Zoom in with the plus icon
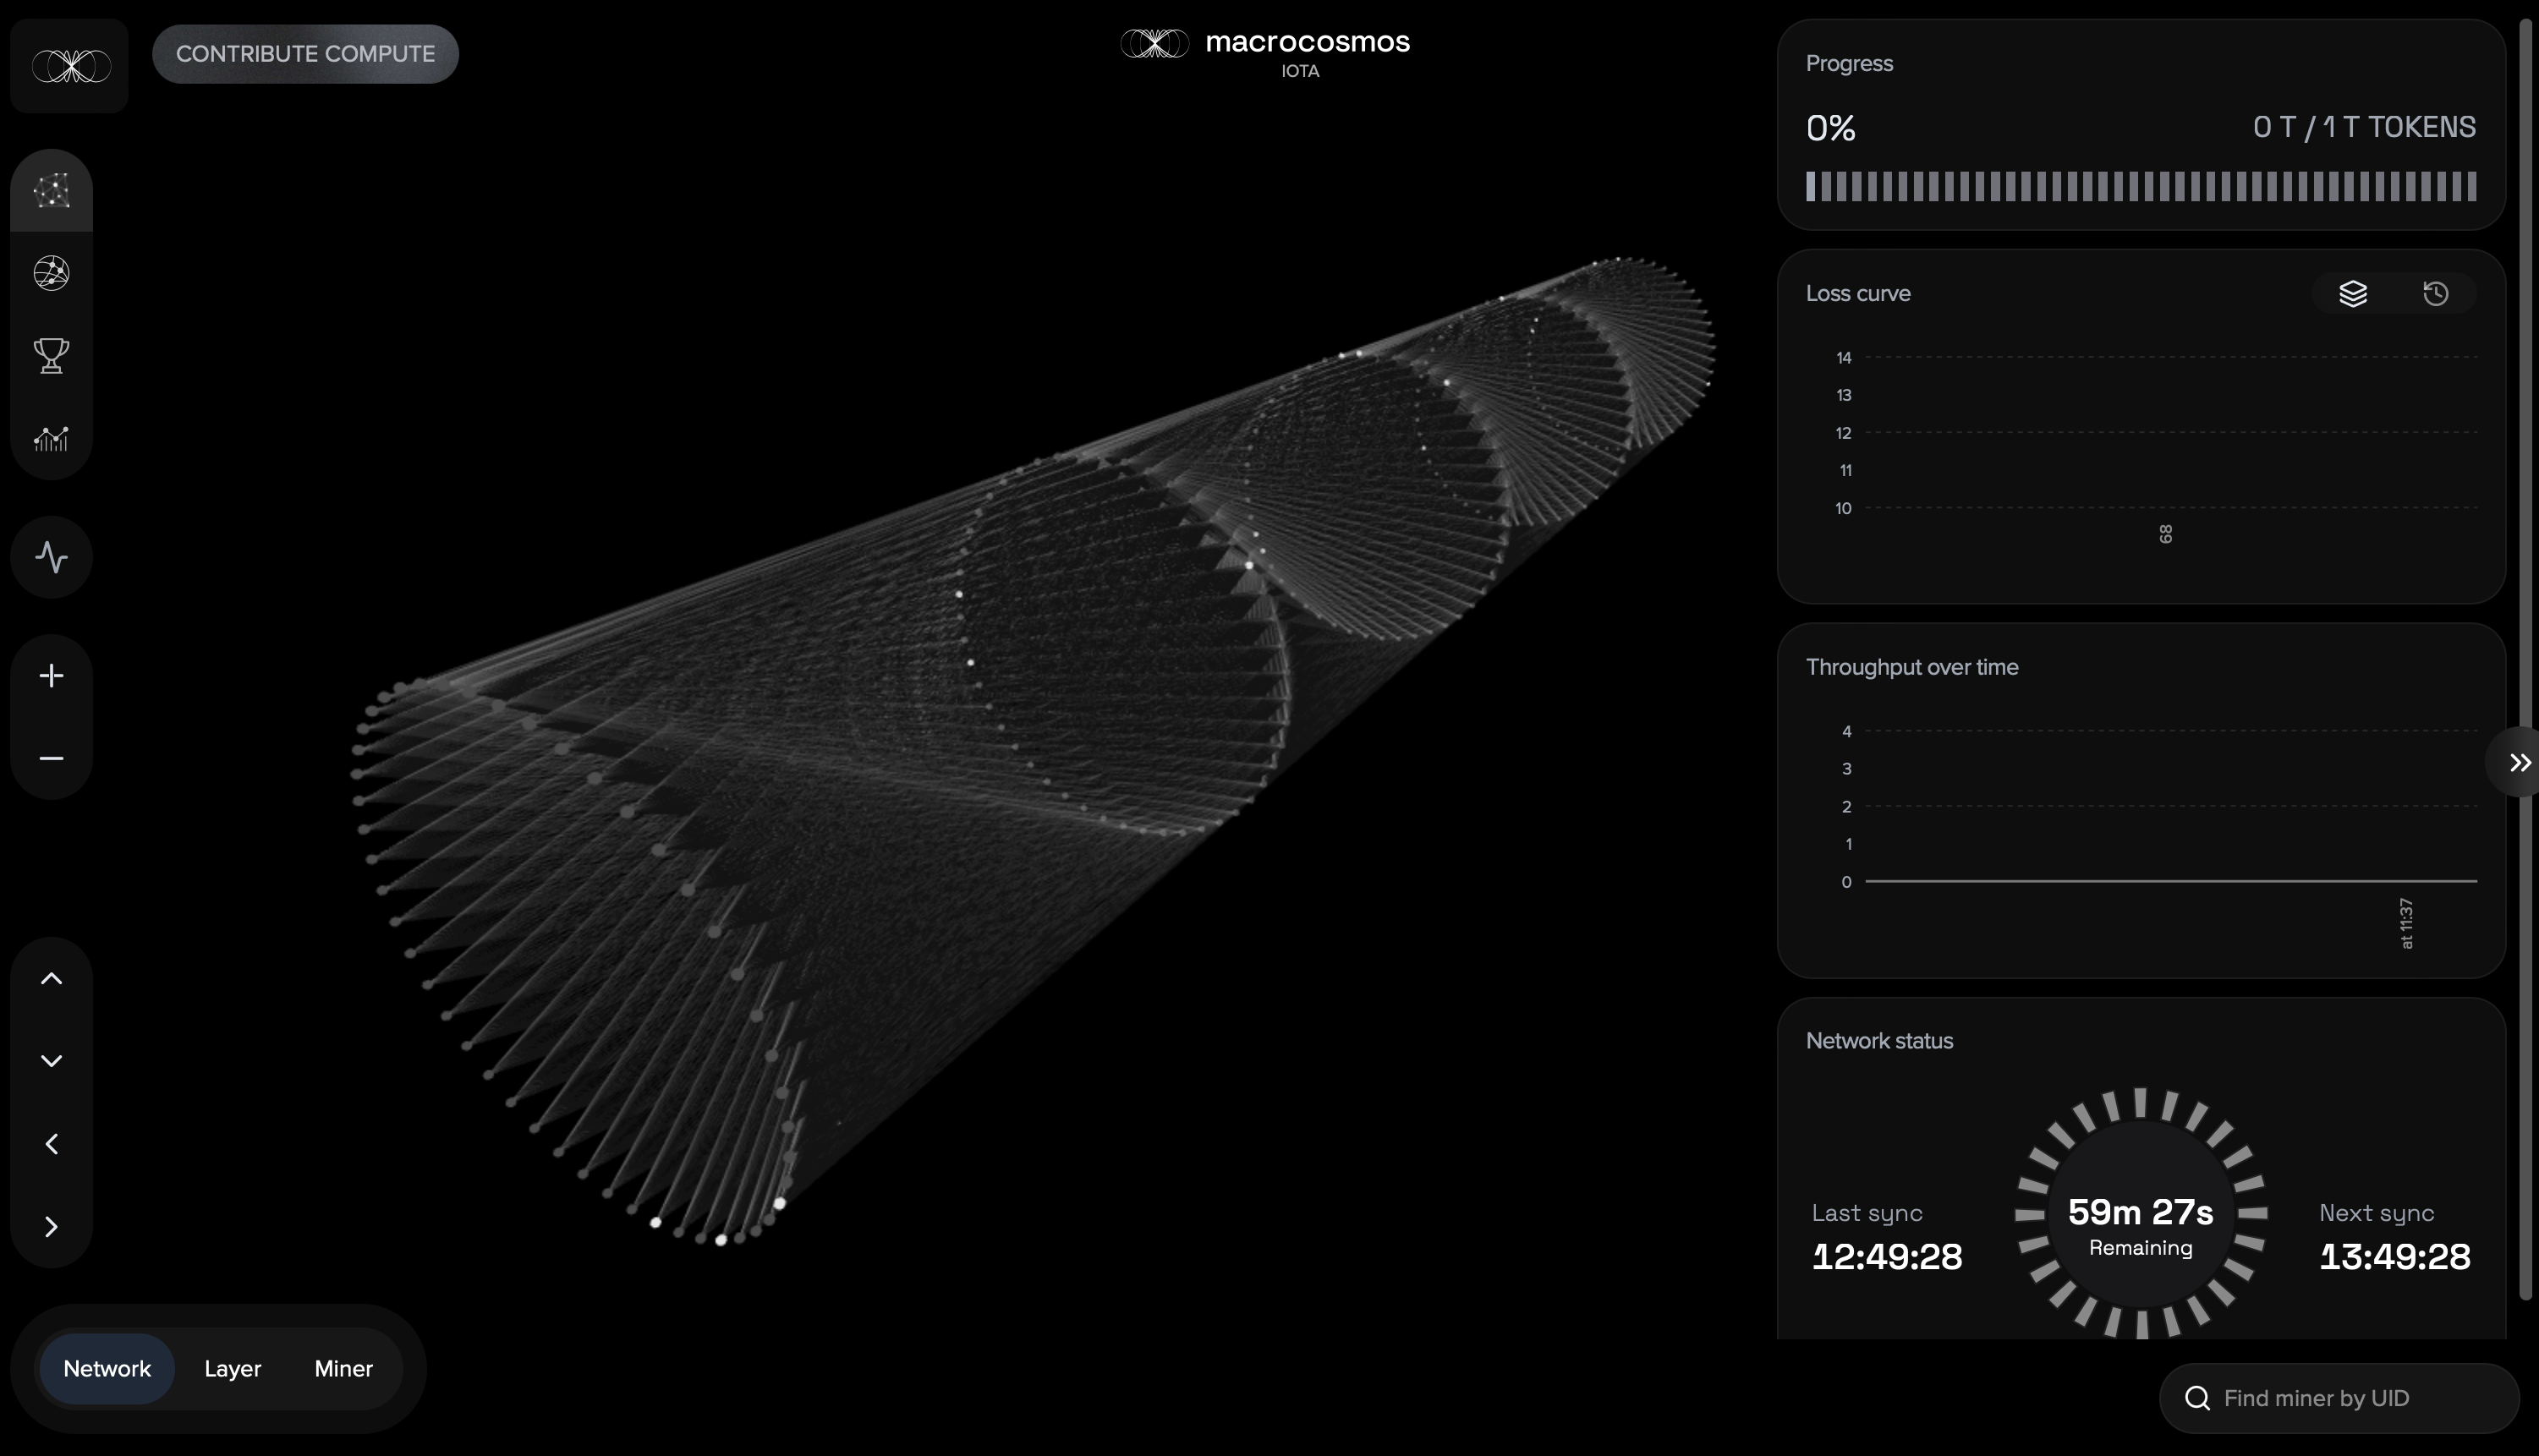 click(x=51, y=676)
